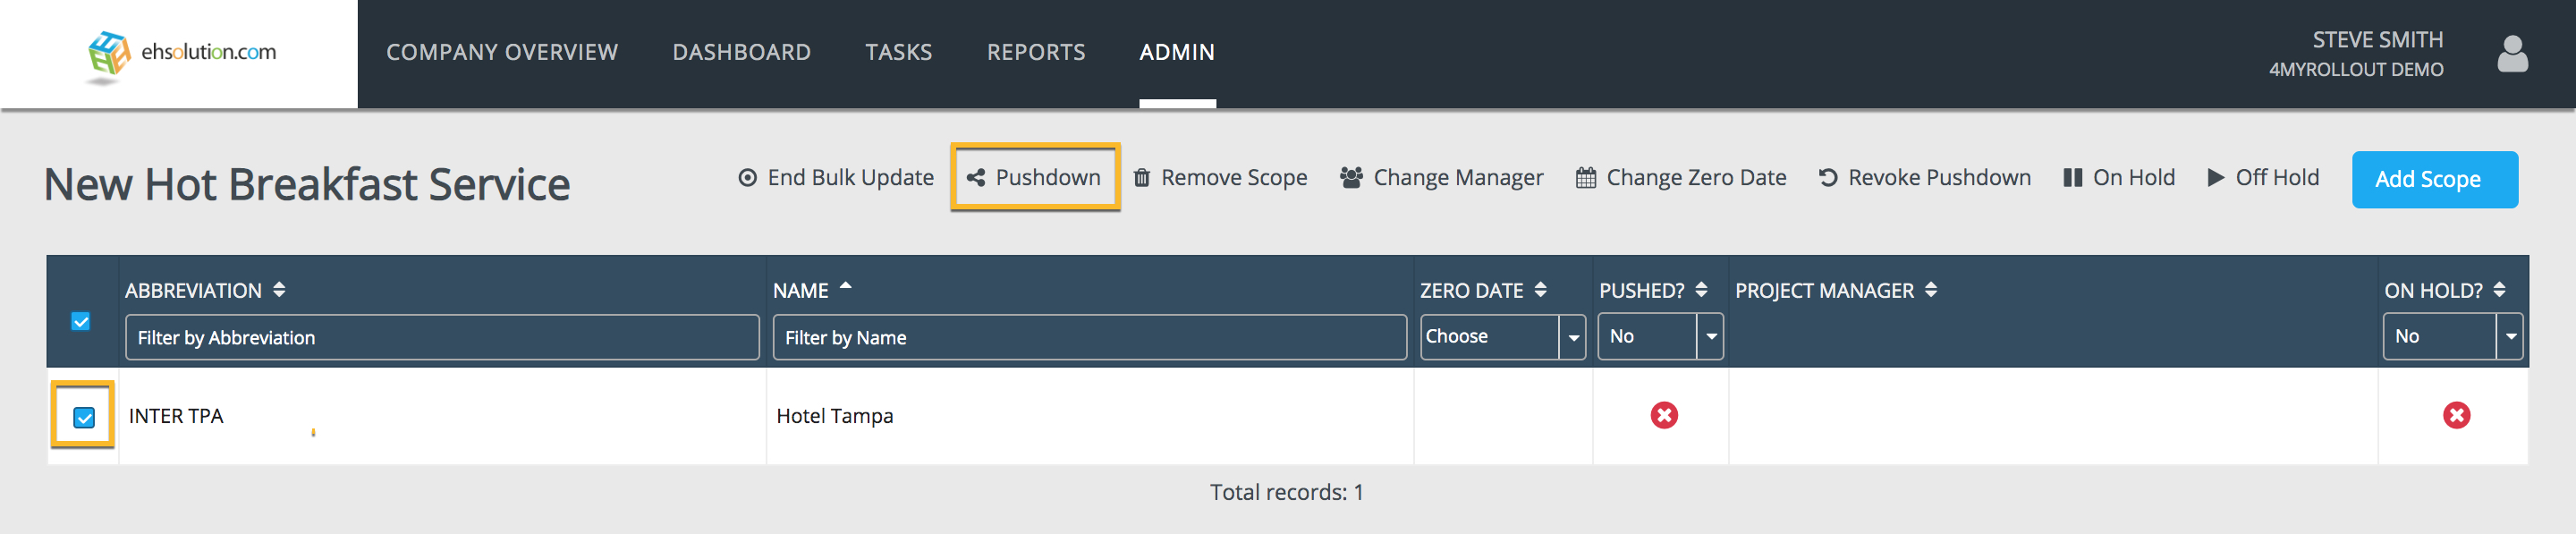Toggle the select-all header checkbox
The image size is (2576, 534).
pos(81,321)
